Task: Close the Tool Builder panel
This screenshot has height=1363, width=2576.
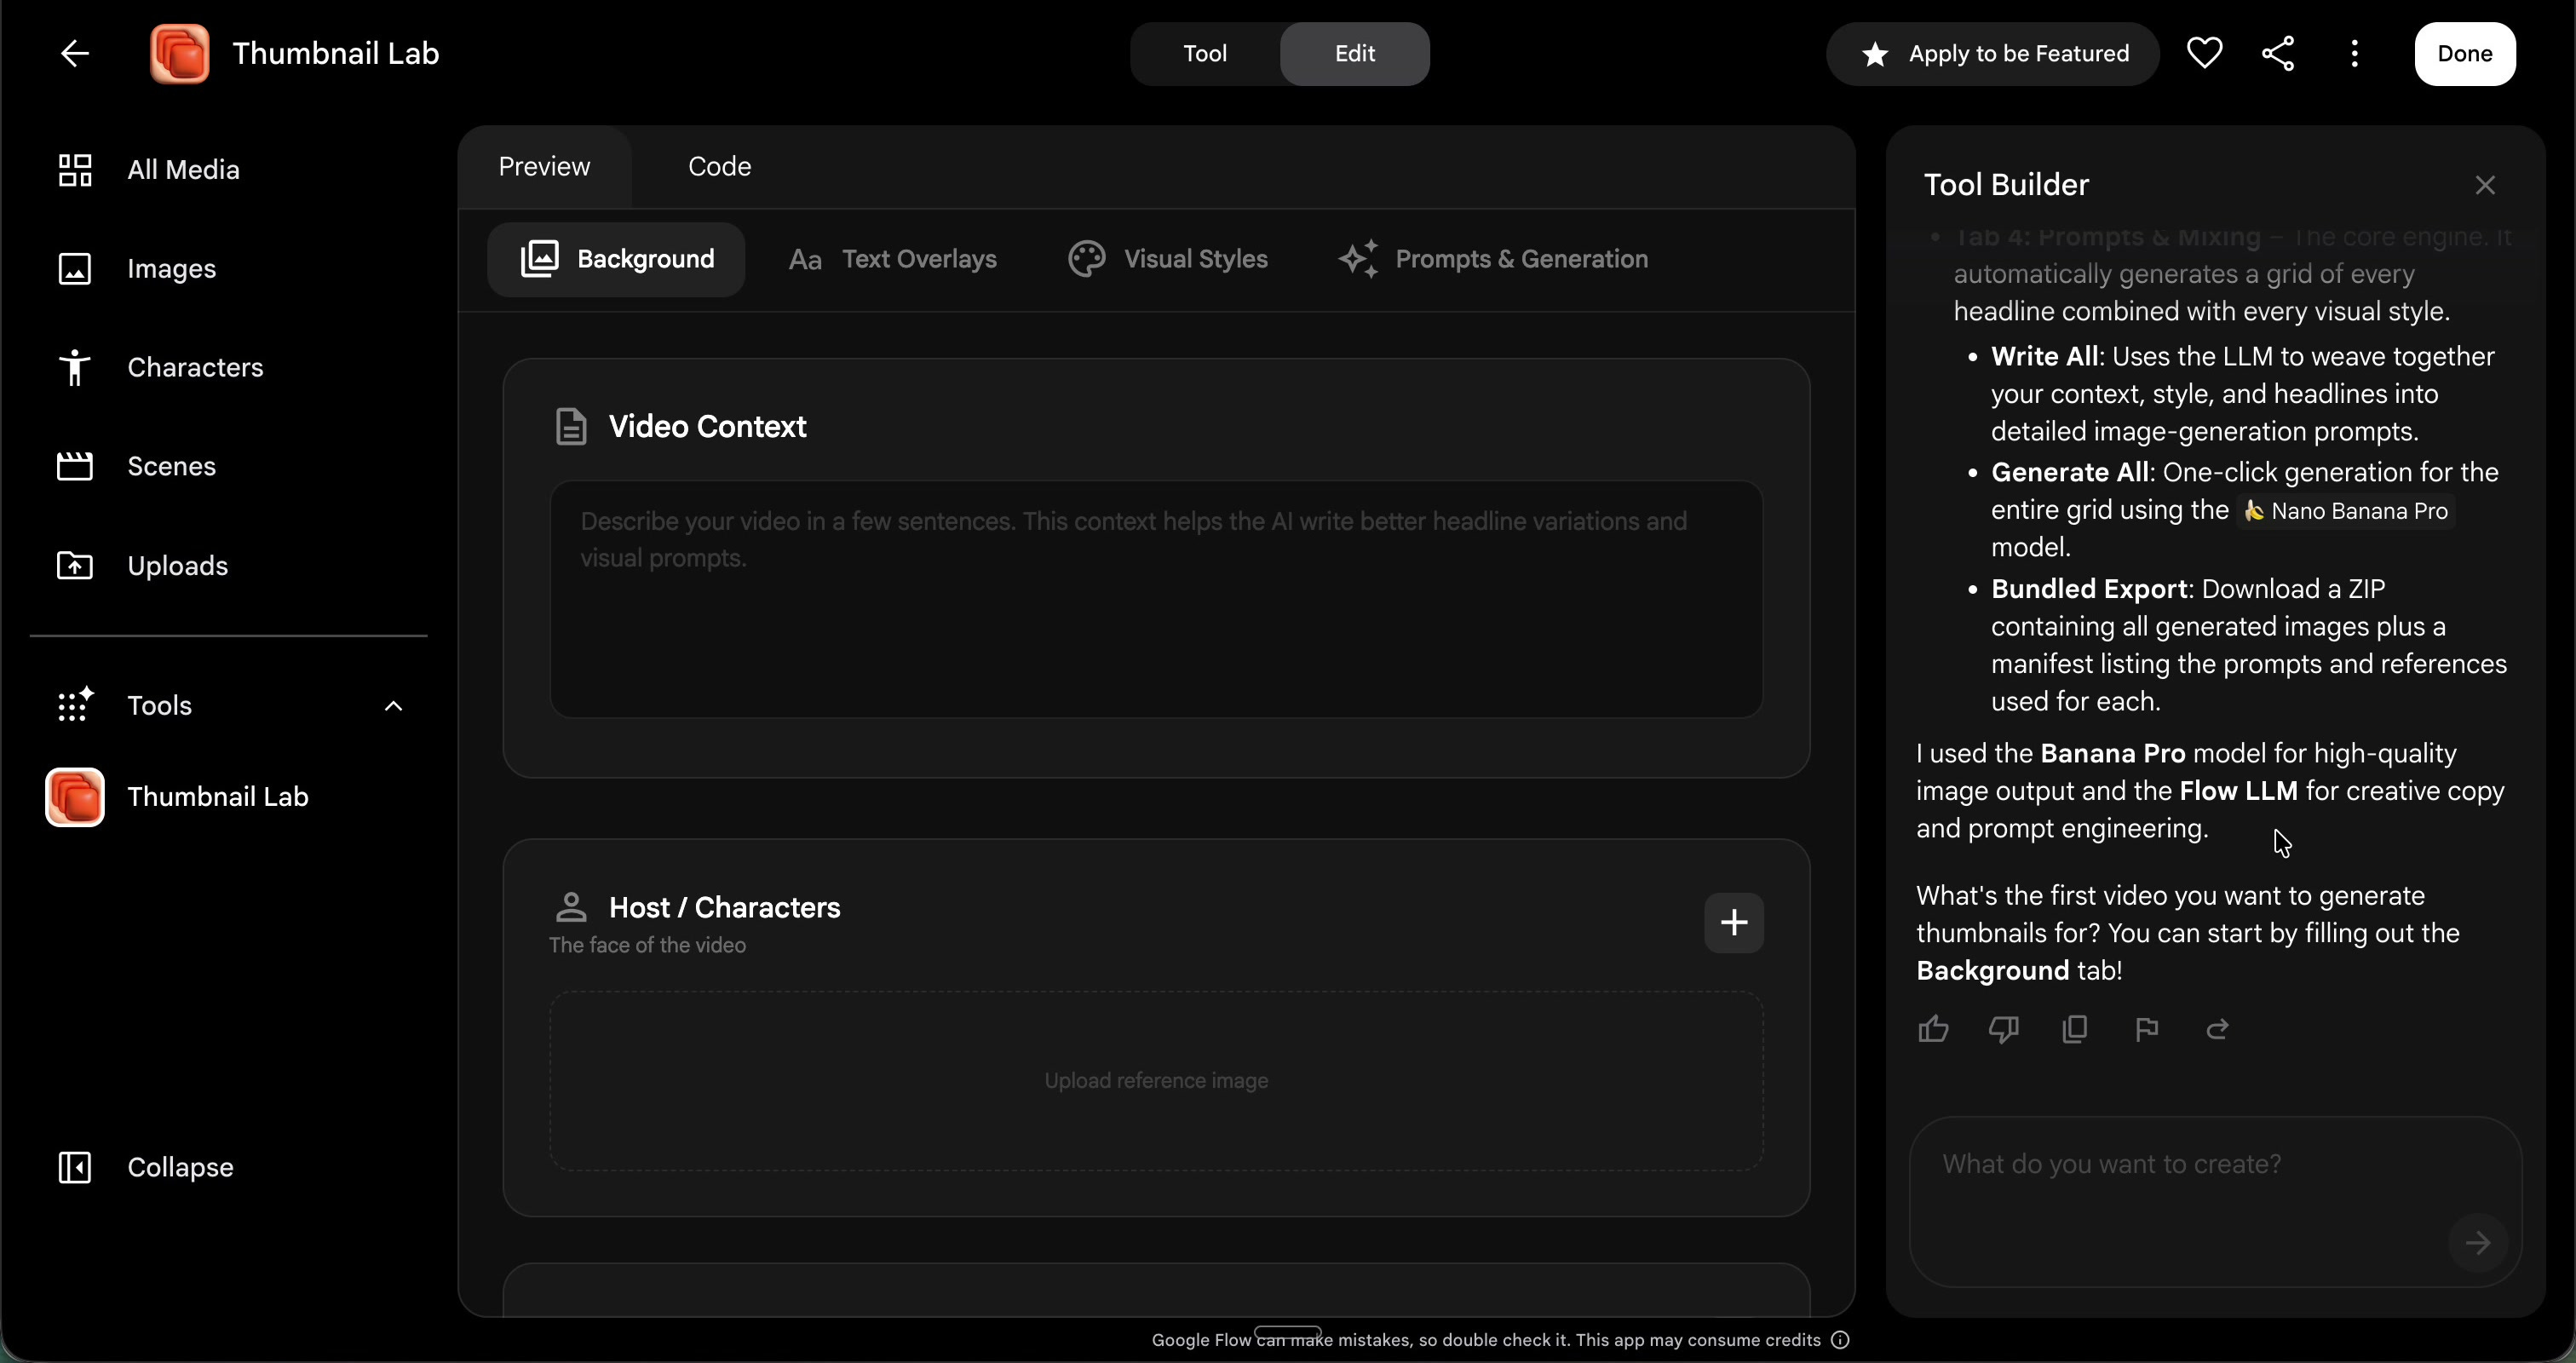Action: click(2485, 185)
